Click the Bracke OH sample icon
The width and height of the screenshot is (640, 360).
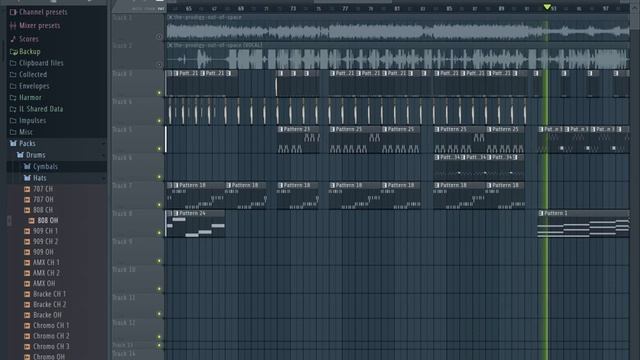pyautogui.click(x=27, y=315)
